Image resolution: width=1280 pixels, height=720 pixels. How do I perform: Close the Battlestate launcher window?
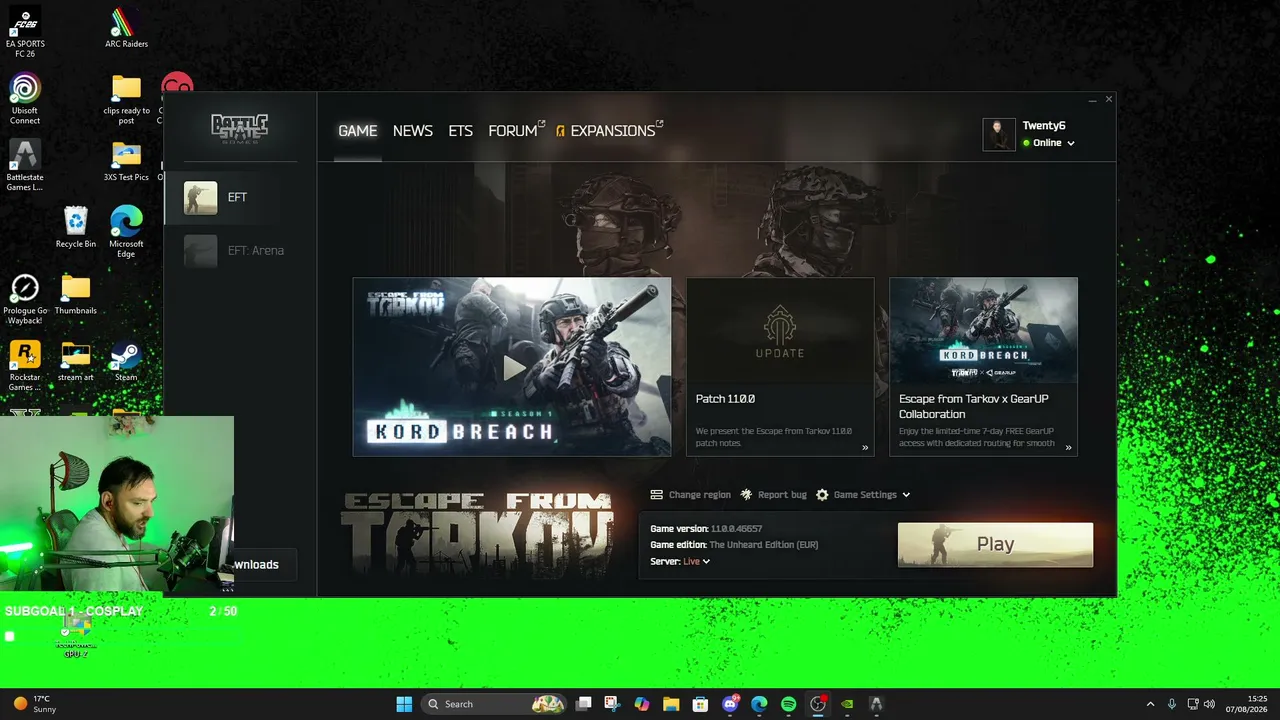1108,100
